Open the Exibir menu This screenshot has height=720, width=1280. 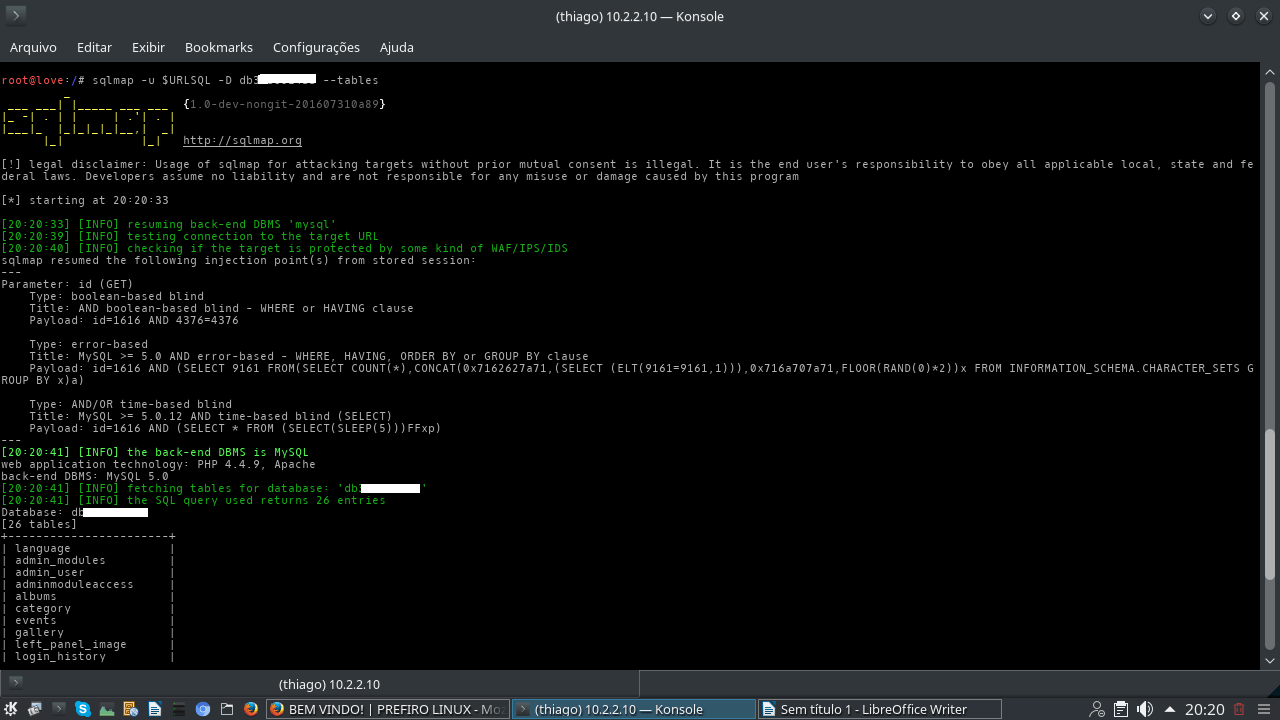click(148, 47)
